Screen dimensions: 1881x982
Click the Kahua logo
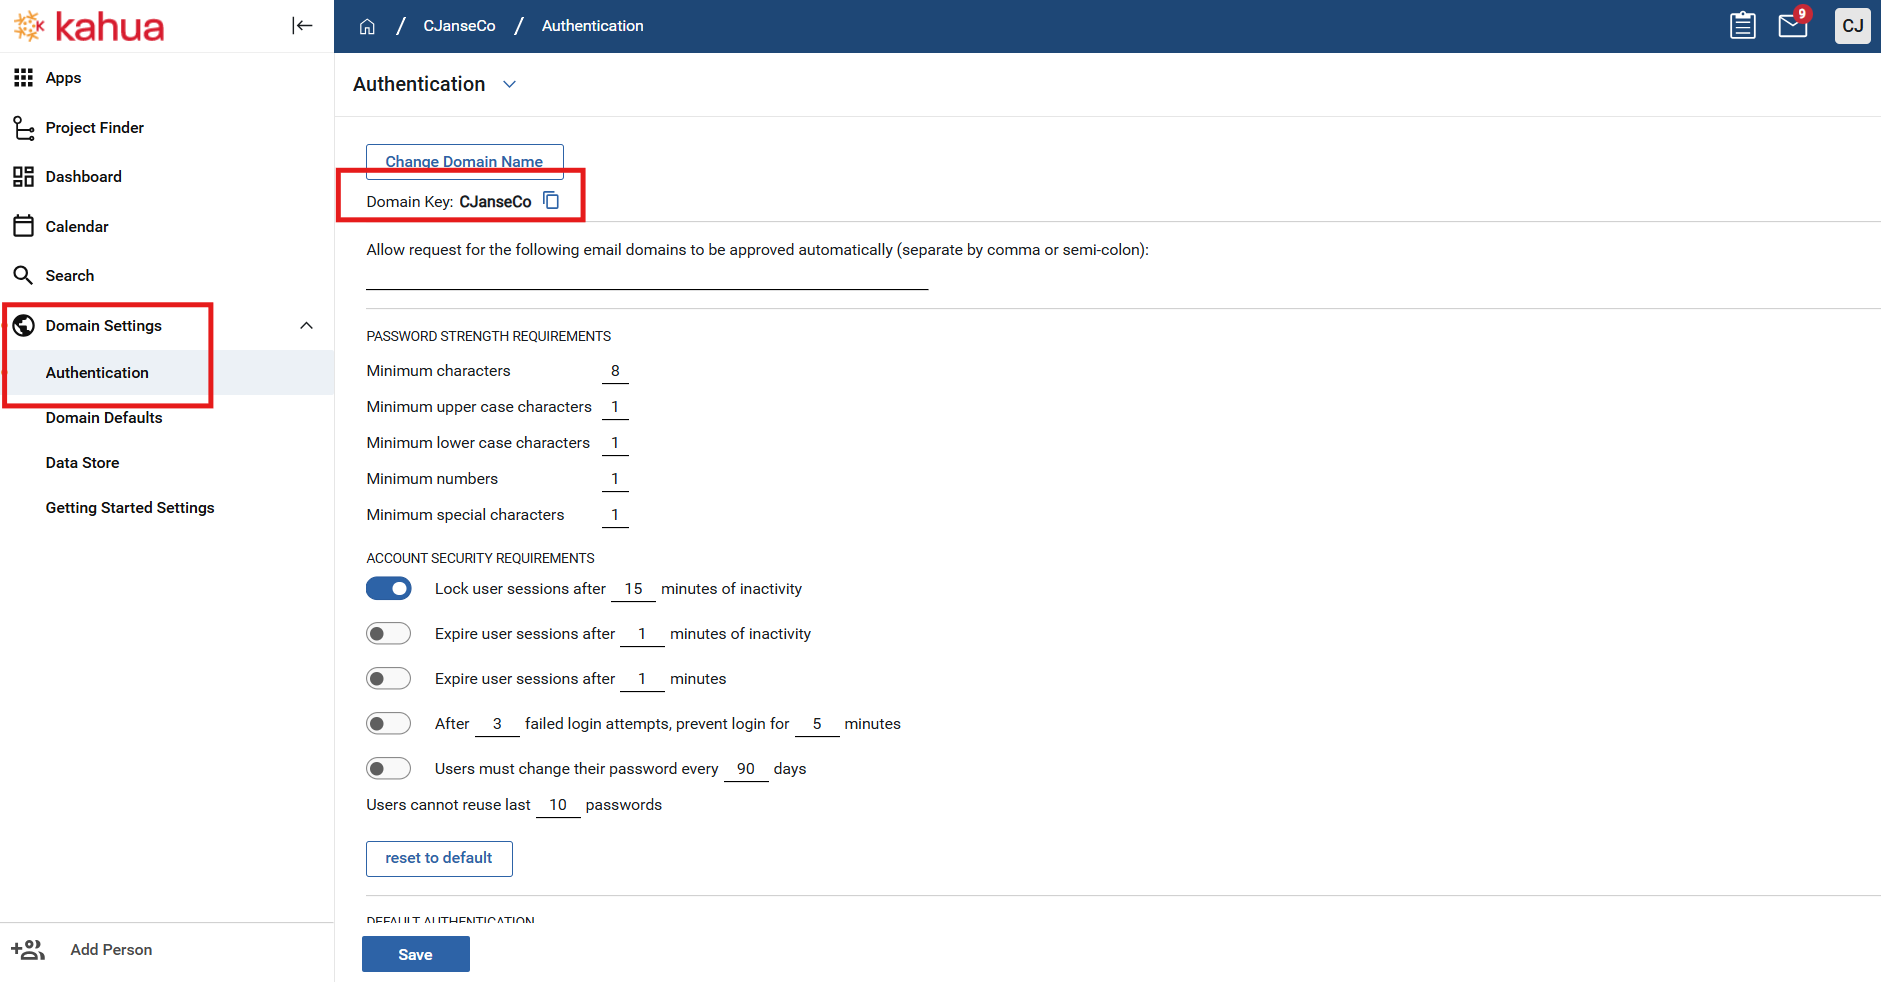coord(88,26)
